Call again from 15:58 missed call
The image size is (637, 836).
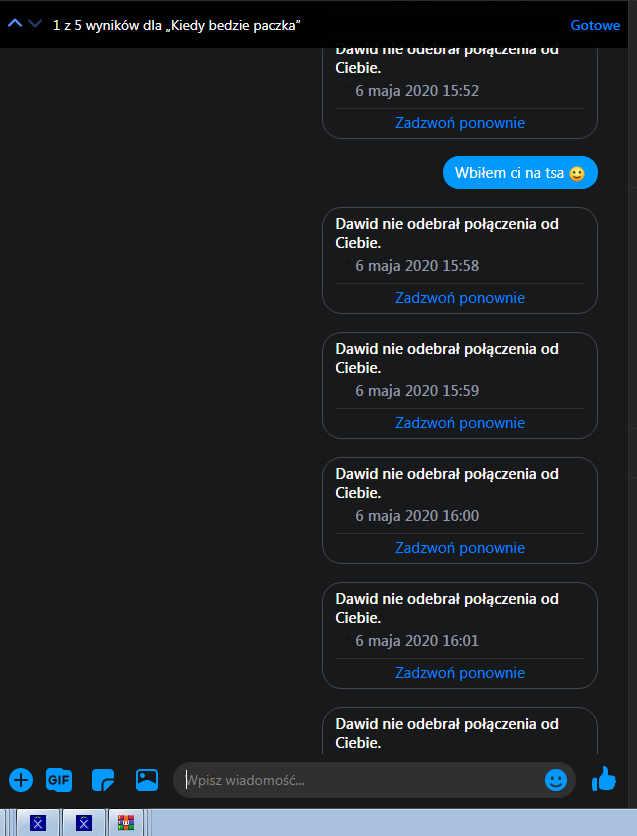tap(459, 298)
